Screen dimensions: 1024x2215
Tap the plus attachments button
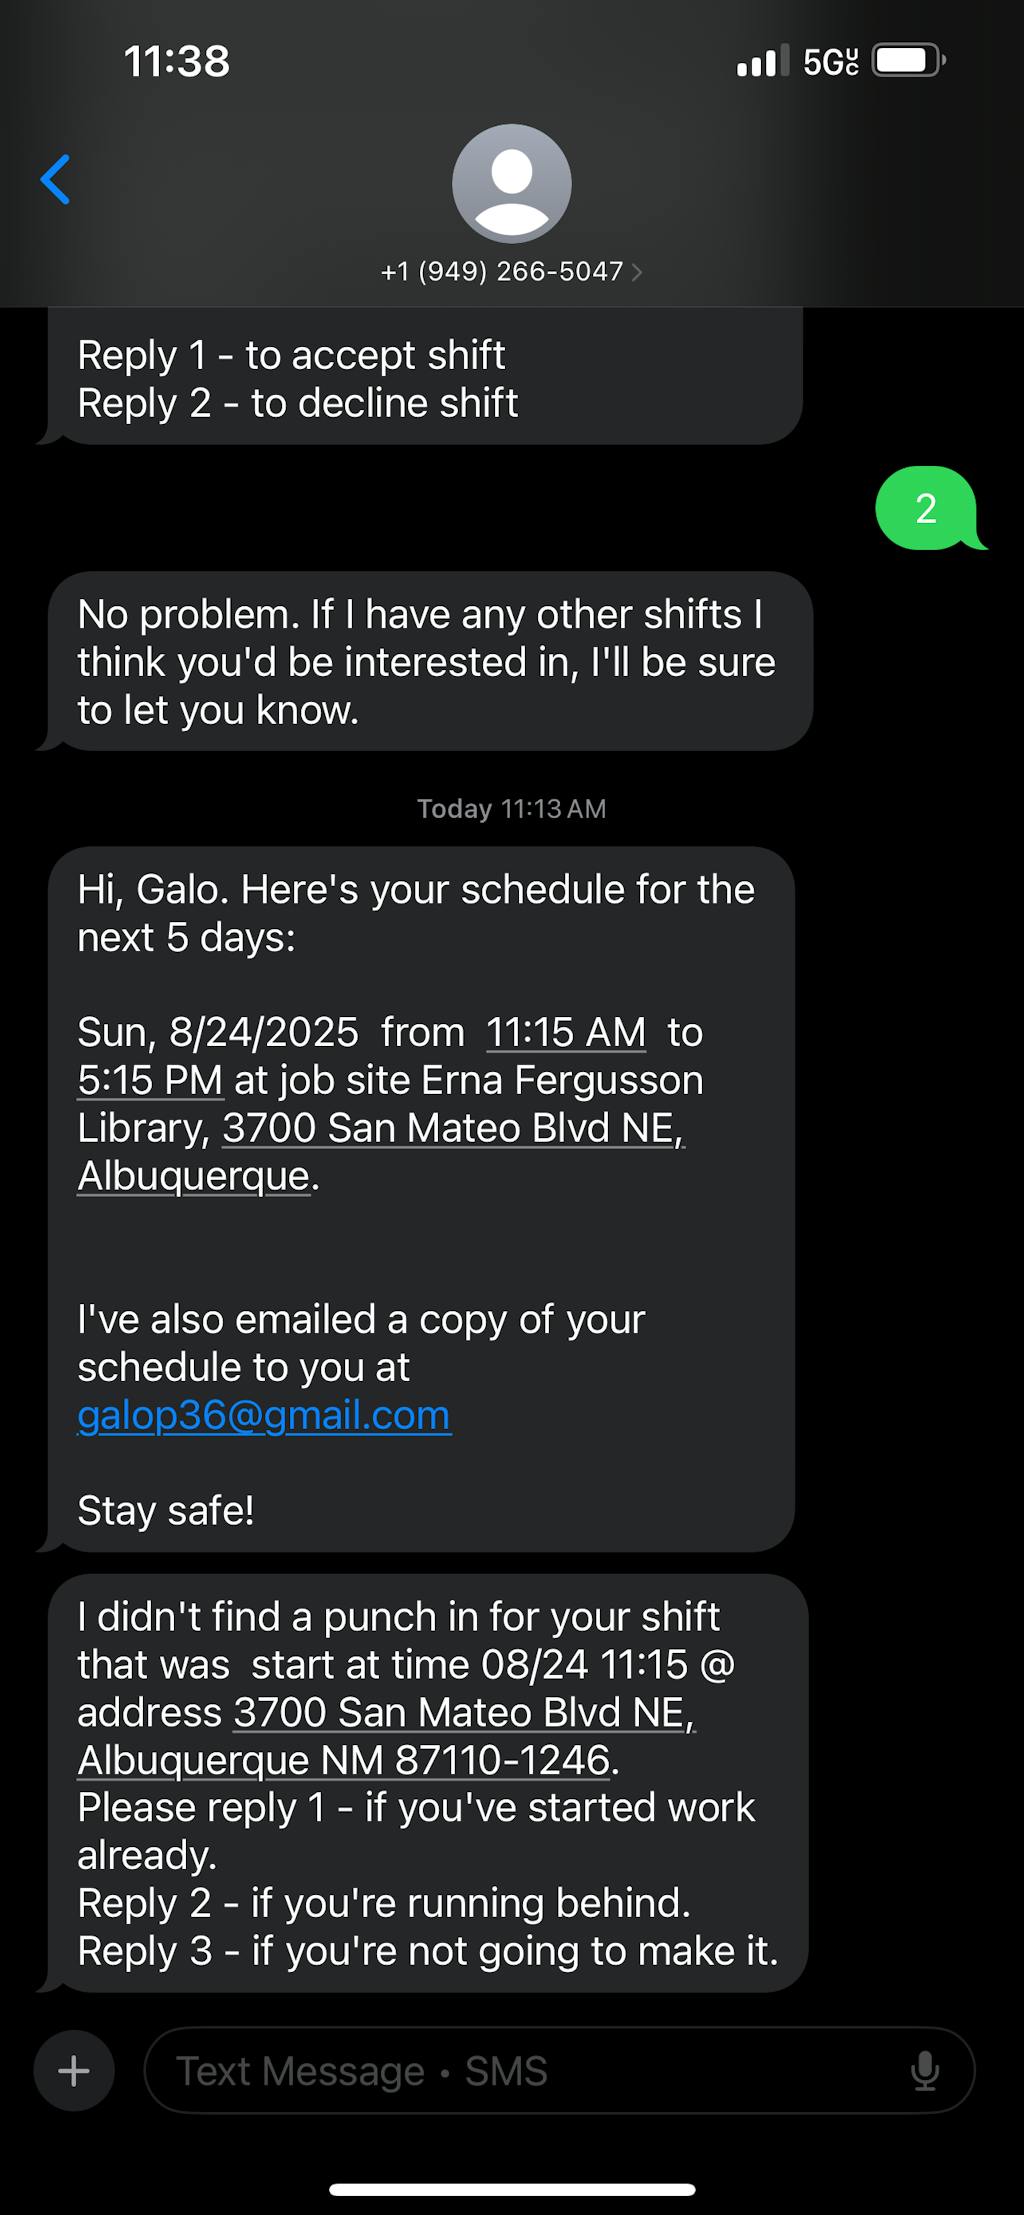(x=74, y=2070)
